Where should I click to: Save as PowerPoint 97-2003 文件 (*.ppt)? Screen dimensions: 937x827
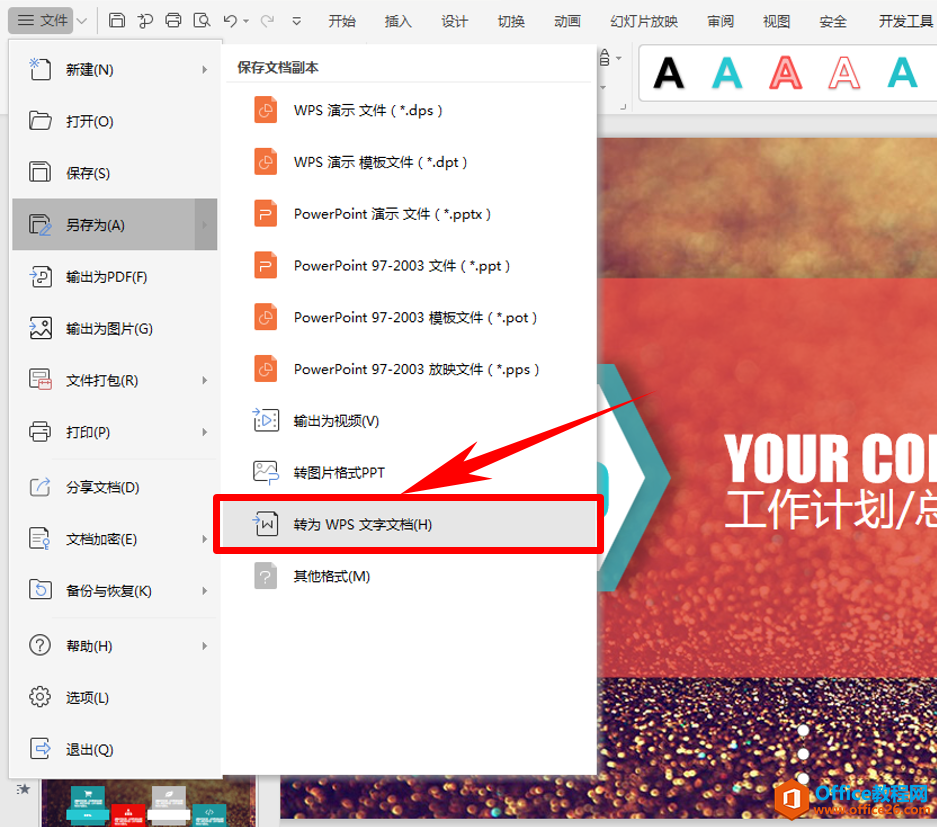coord(409,265)
